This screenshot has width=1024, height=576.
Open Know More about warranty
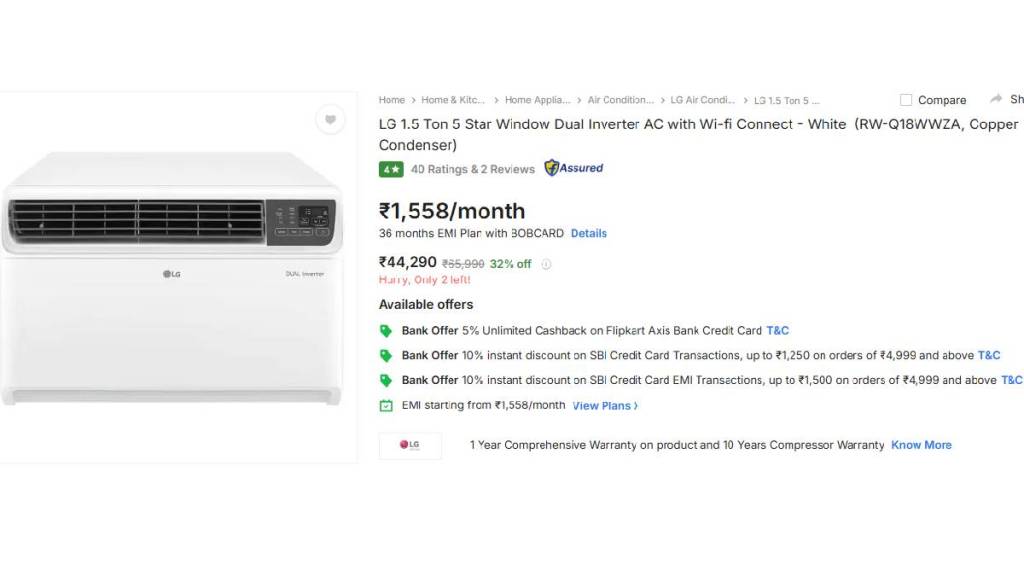pyautogui.click(x=921, y=445)
